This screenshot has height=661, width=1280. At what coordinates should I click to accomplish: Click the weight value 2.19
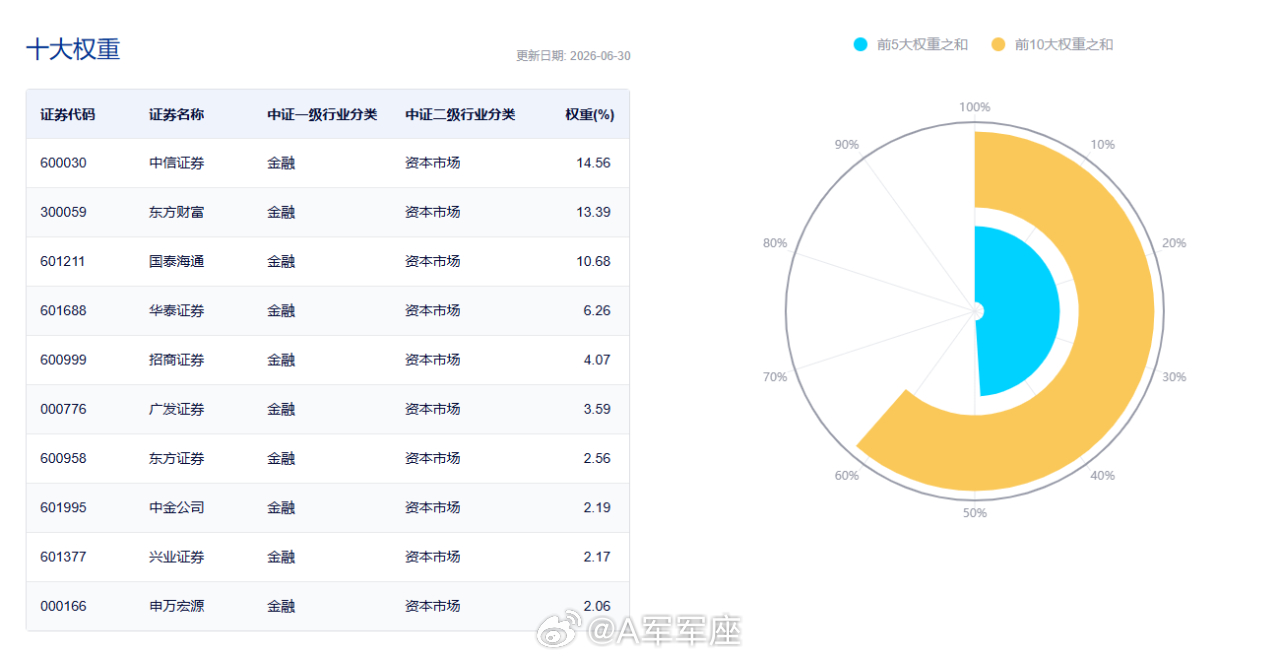coord(597,507)
